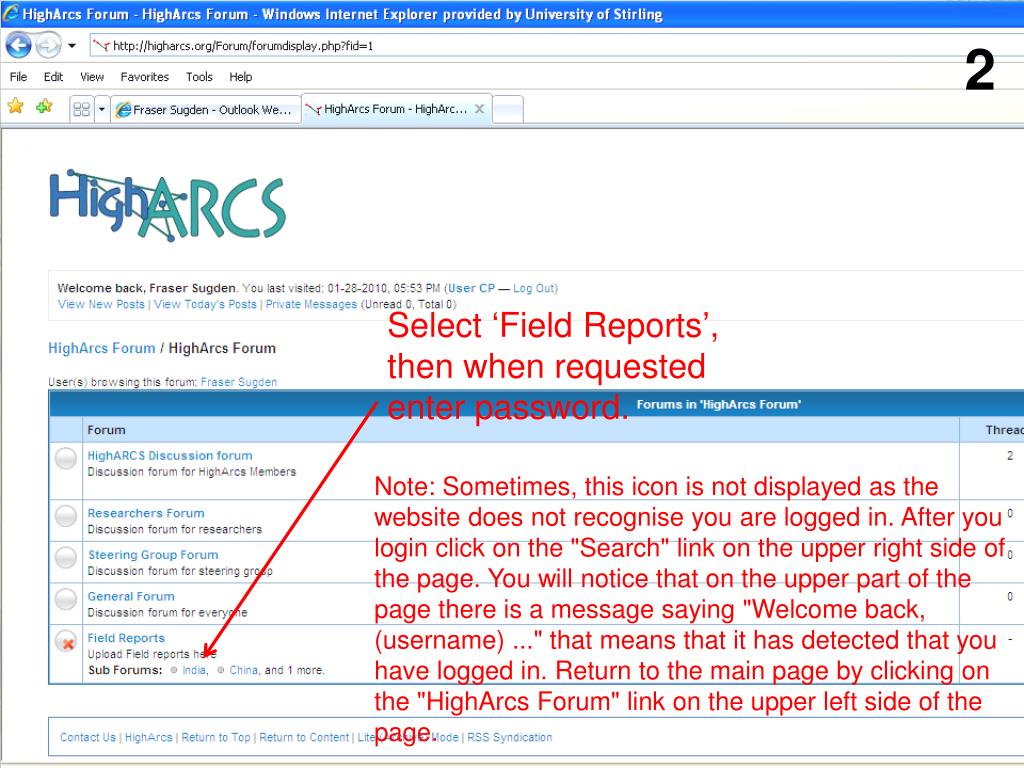Click the 'Forum' column header
The image size is (1024, 768).
(x=106, y=430)
